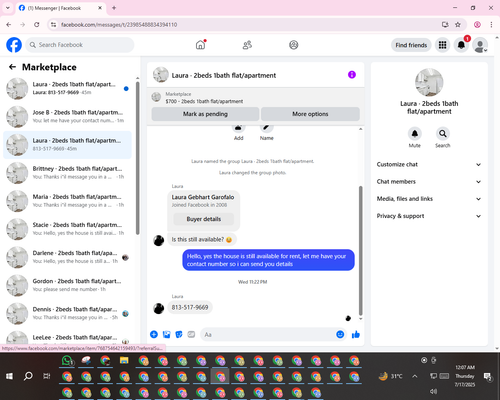Open Buyer details for Laura Gebhart Garofalo

tap(204, 219)
